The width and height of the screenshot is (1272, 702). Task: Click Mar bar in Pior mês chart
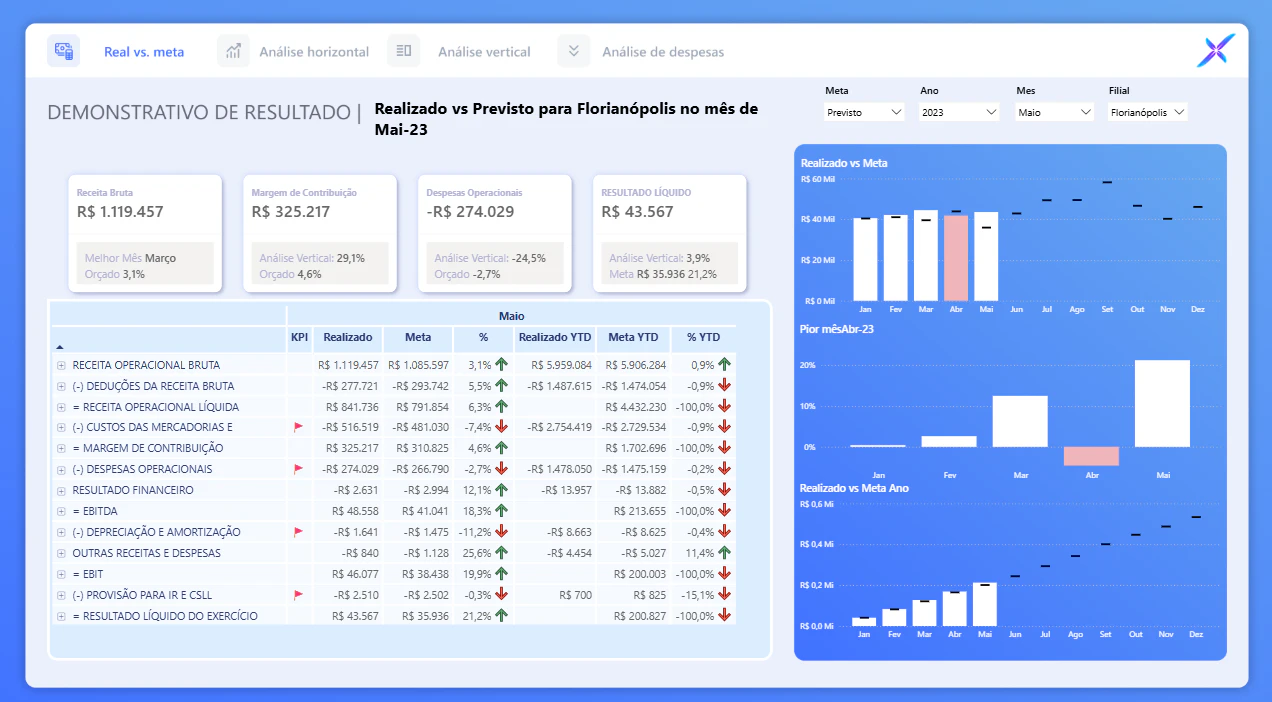point(1020,422)
